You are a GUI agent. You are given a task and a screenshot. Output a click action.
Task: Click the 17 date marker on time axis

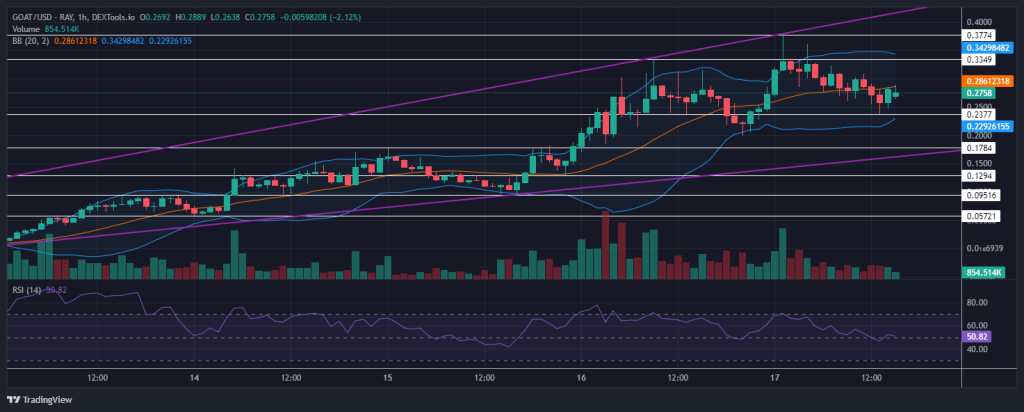775,378
